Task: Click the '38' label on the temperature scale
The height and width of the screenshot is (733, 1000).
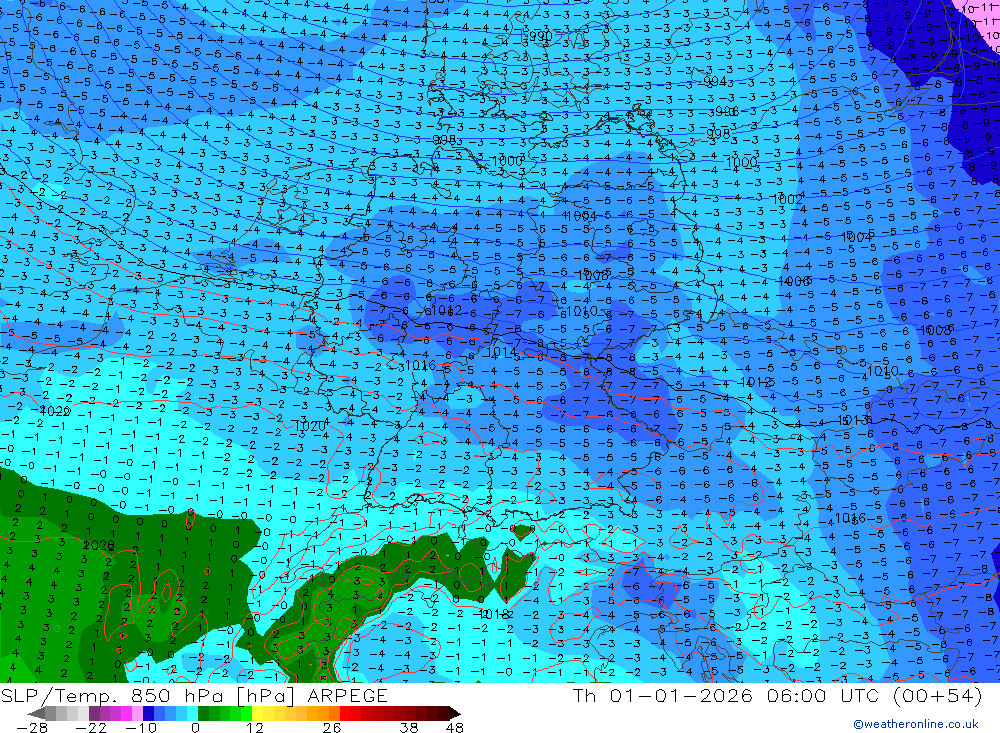Action: [x=409, y=727]
